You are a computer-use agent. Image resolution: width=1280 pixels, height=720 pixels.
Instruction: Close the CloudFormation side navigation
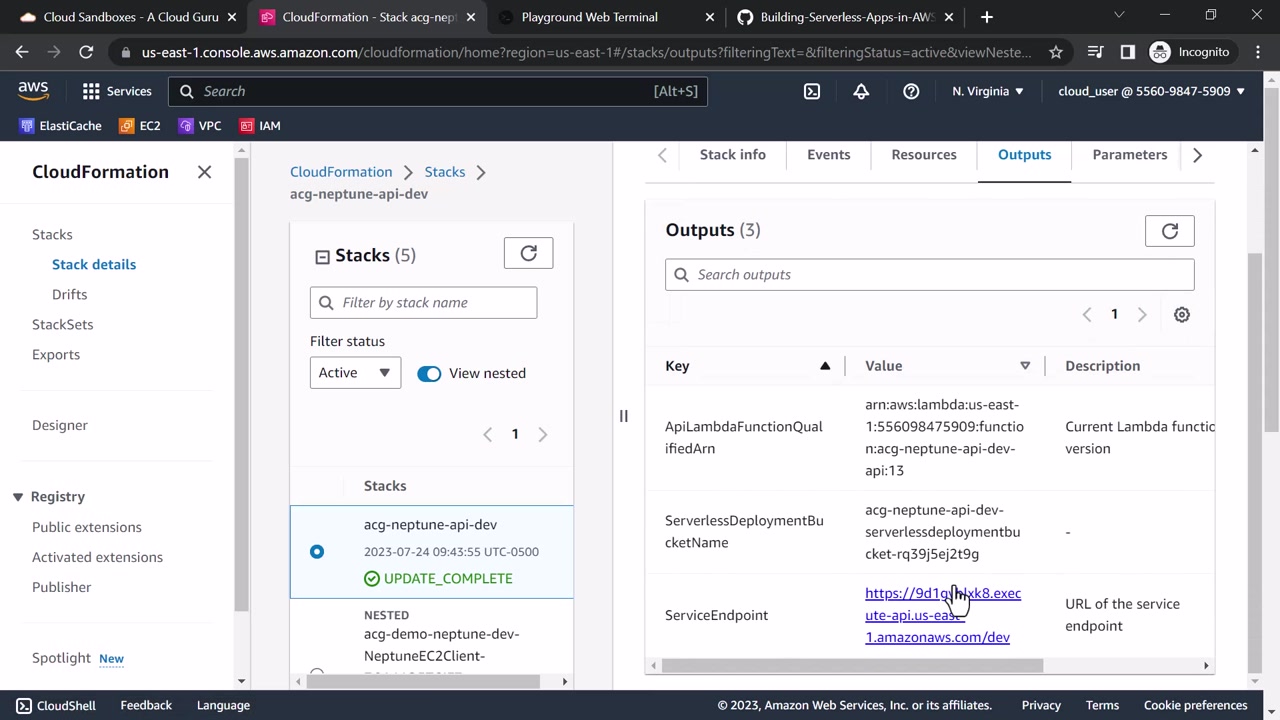coord(204,172)
